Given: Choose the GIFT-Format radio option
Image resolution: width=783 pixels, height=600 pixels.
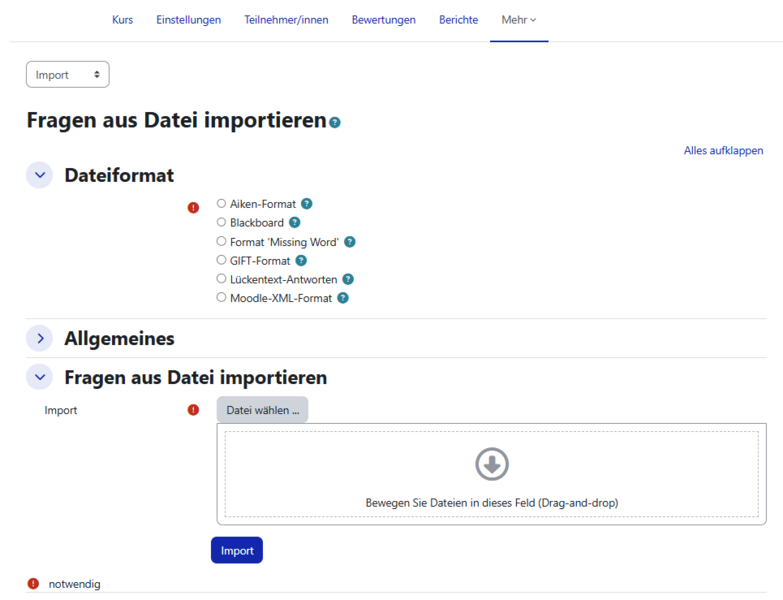Looking at the screenshot, I should pos(222,261).
